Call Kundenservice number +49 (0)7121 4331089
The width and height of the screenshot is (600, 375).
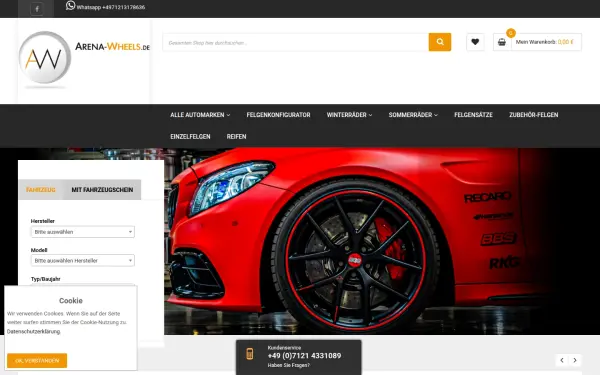[304, 356]
